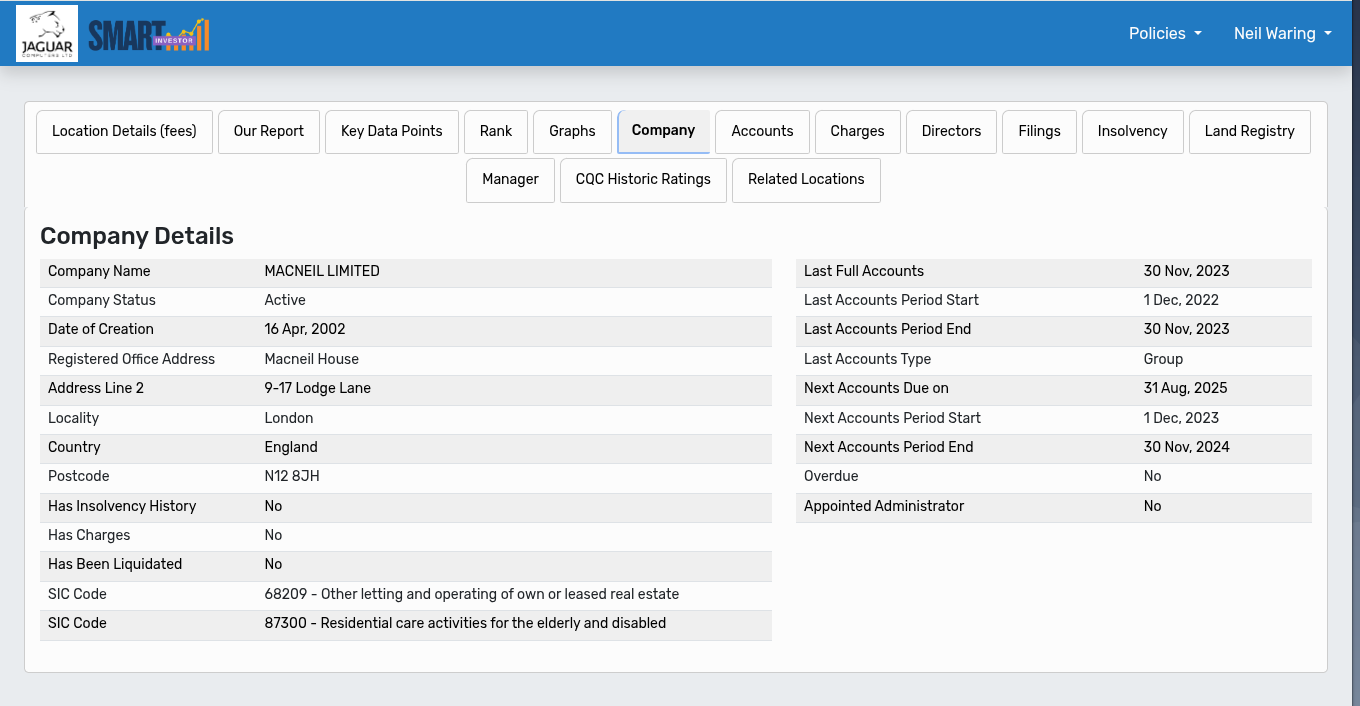Click the Smart Investor logo

pyautogui.click(x=148, y=33)
